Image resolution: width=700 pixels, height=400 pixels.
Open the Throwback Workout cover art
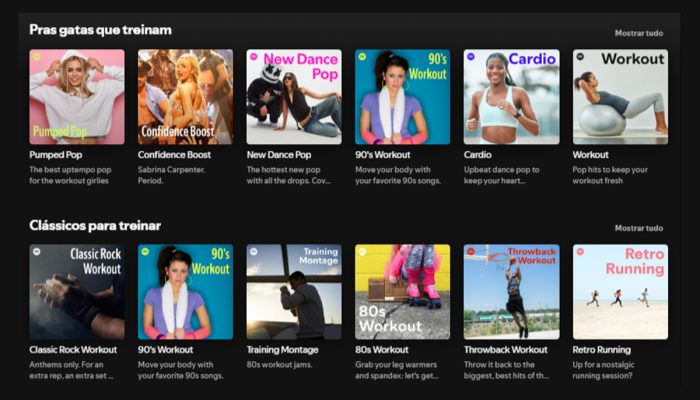click(512, 292)
